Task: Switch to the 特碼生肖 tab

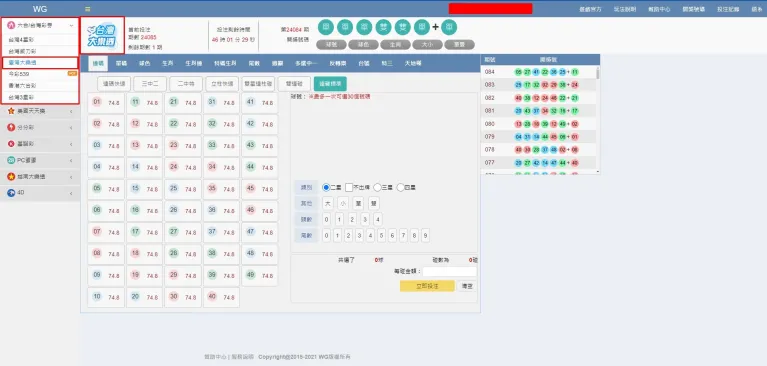Action: tap(225, 63)
